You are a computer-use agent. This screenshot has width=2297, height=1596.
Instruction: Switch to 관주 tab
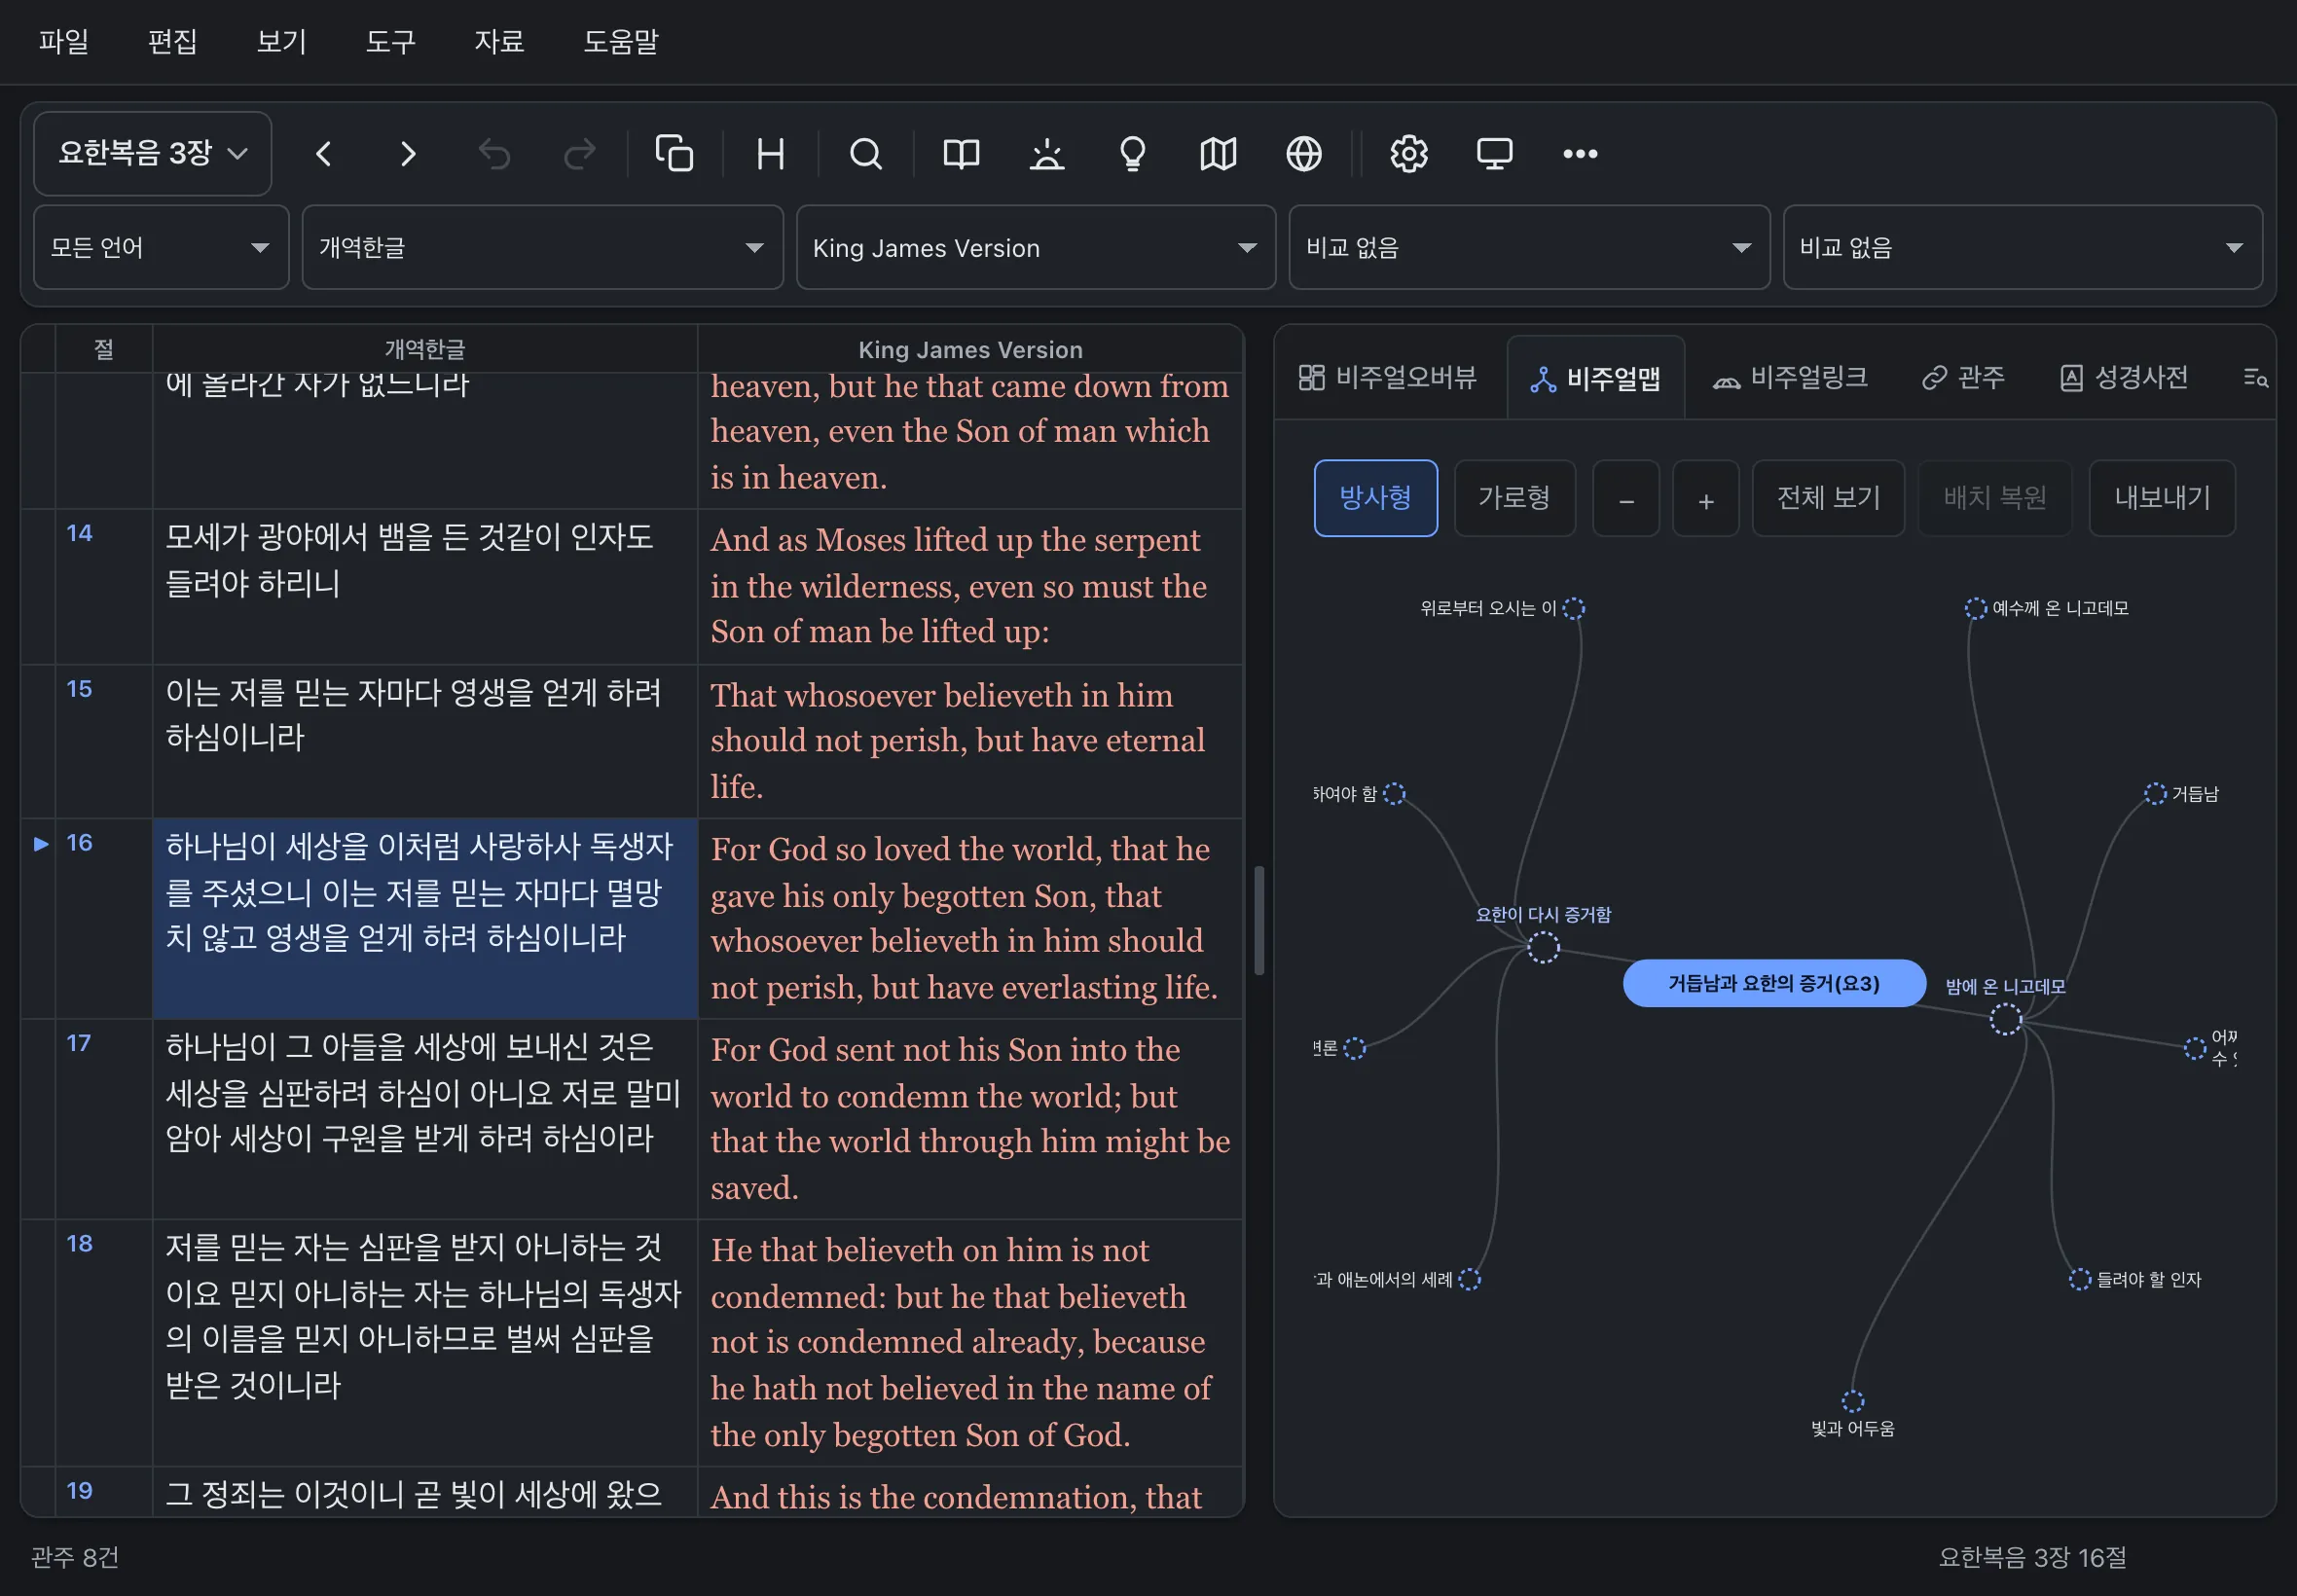point(1963,378)
